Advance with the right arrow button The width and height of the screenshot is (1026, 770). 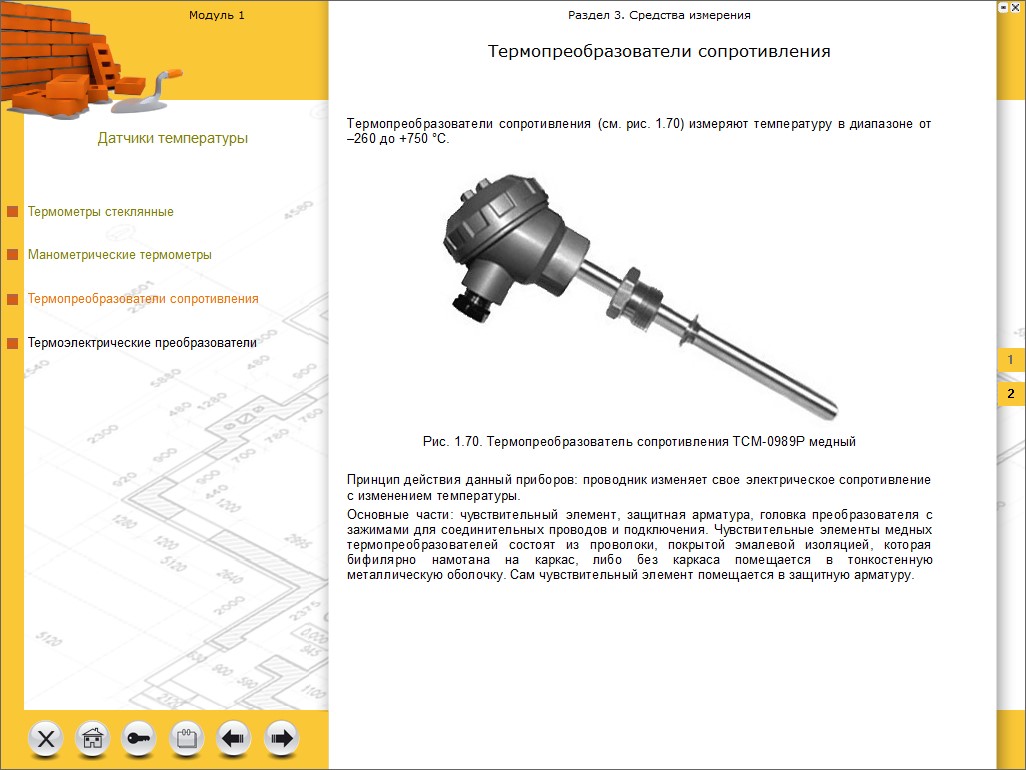[x=282, y=739]
